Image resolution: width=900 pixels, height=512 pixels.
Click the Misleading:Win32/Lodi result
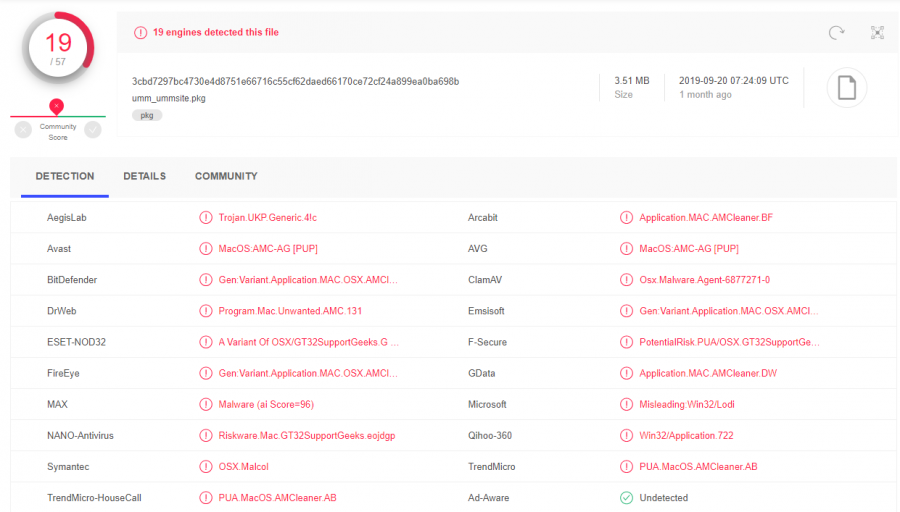tap(687, 404)
